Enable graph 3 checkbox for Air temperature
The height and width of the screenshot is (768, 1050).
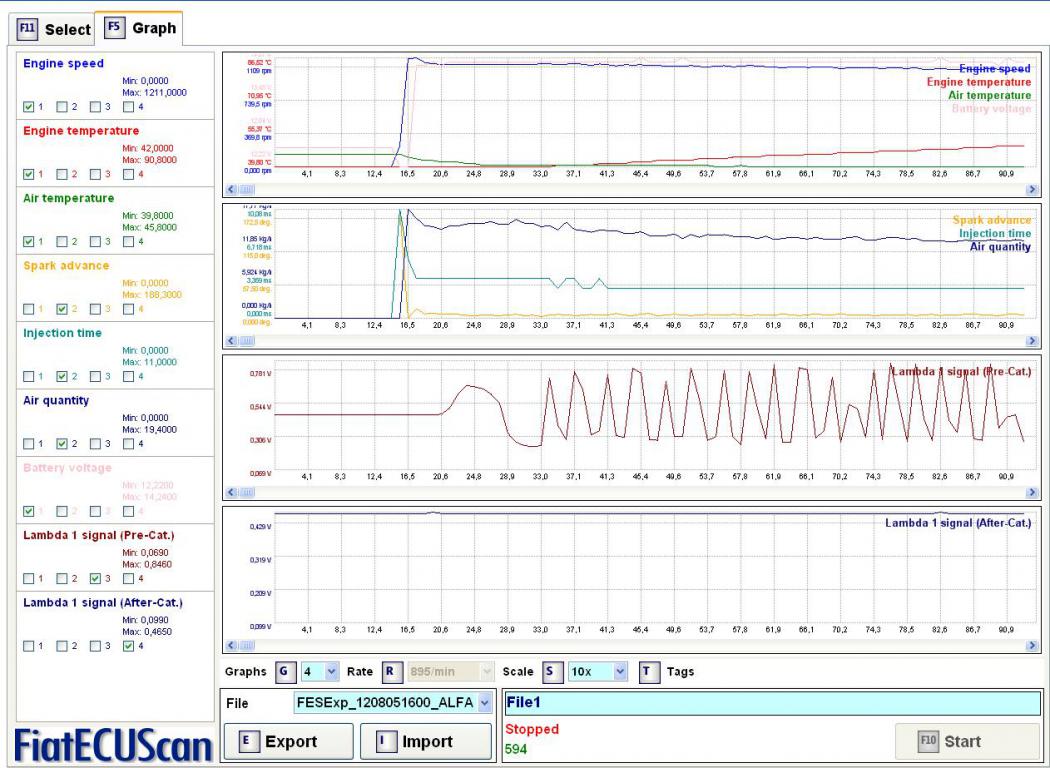pos(96,242)
